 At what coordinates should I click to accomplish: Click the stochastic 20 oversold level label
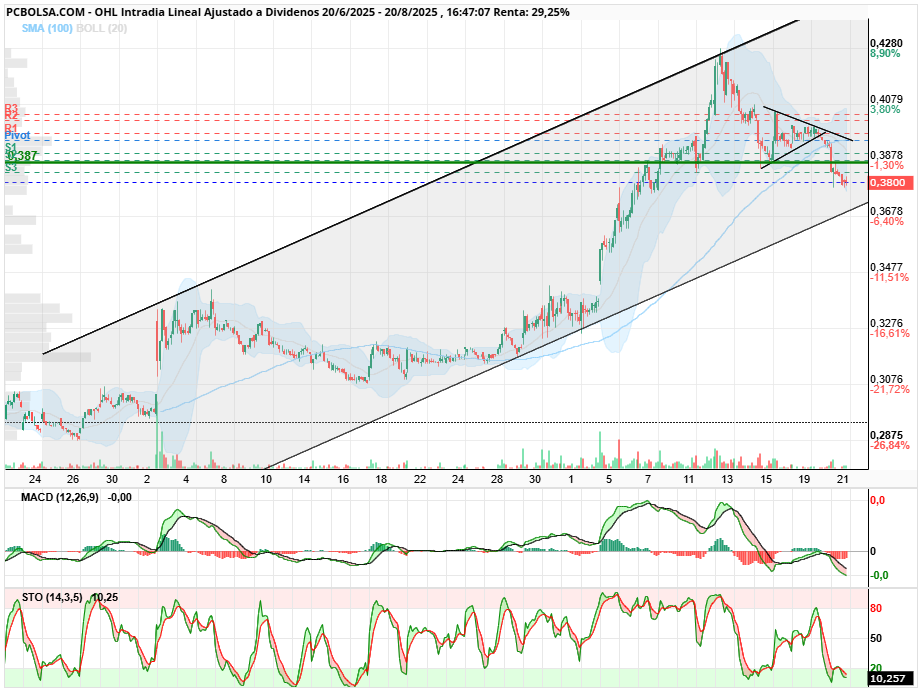876,668
